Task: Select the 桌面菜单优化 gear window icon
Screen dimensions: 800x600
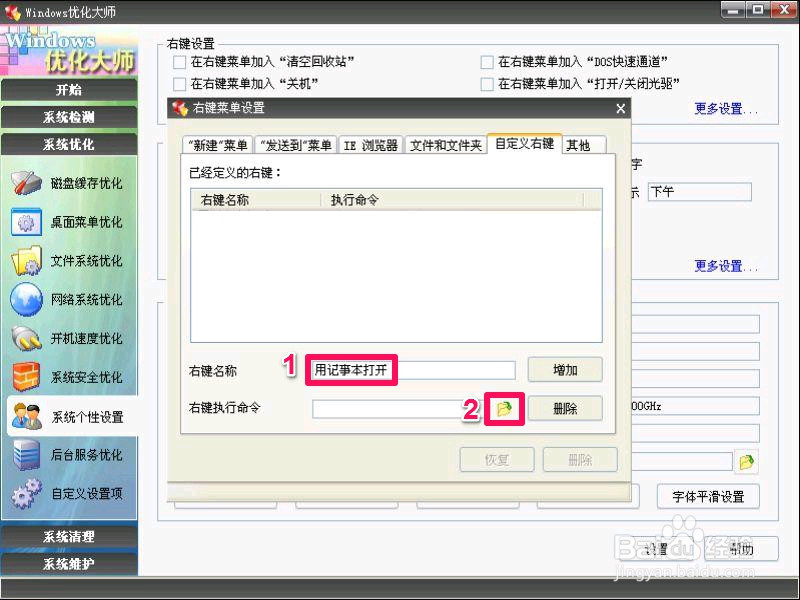Action: point(26,222)
